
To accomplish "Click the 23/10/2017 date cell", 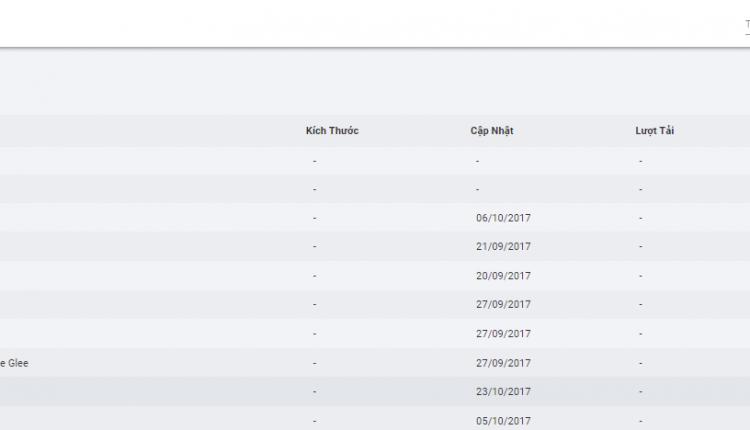I will point(503,392).
